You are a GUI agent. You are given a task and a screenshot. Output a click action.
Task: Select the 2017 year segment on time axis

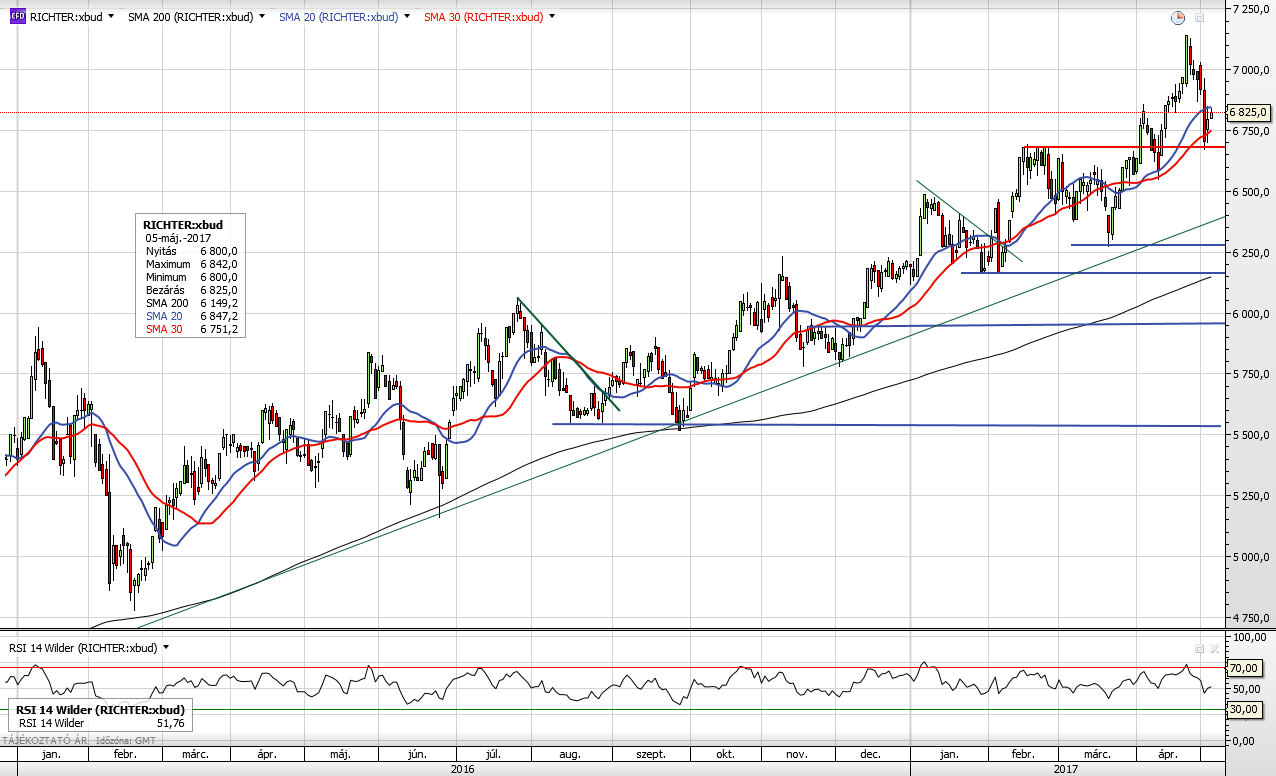tap(1067, 769)
